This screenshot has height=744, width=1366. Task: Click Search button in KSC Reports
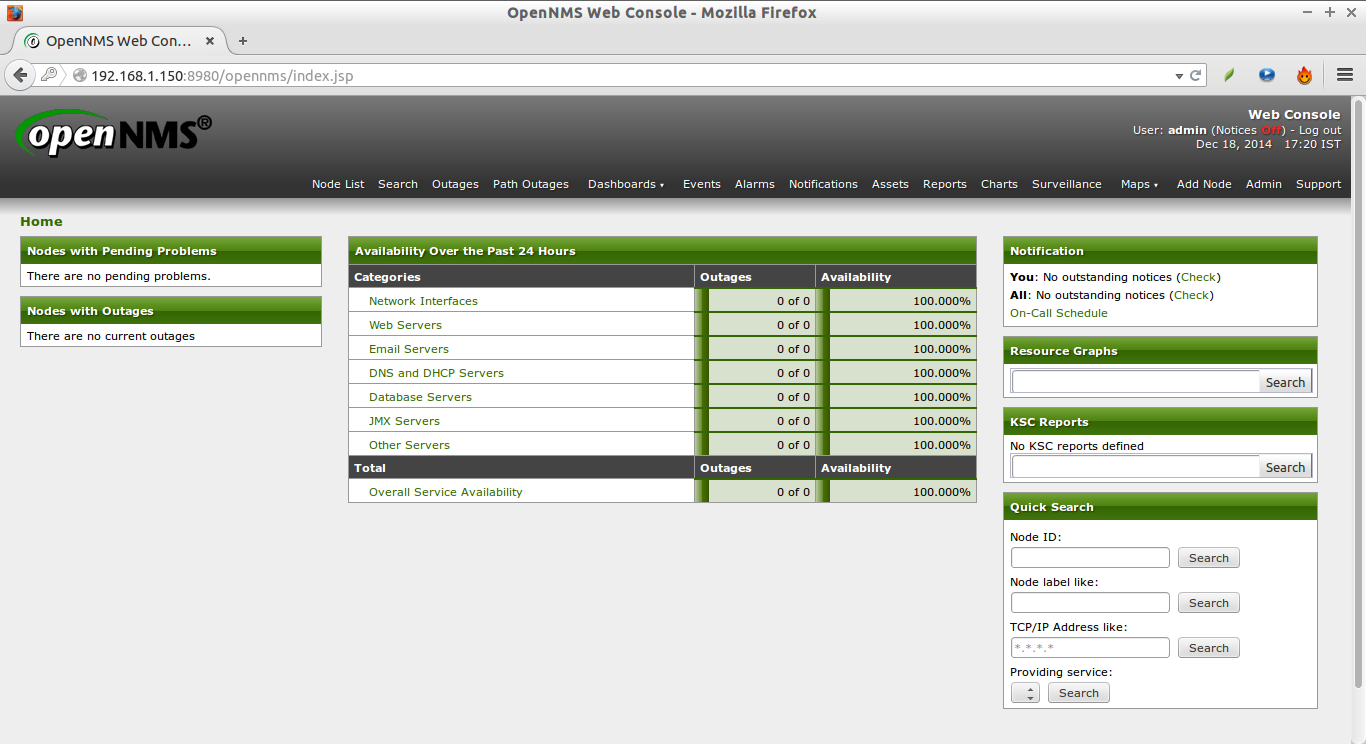1285,467
